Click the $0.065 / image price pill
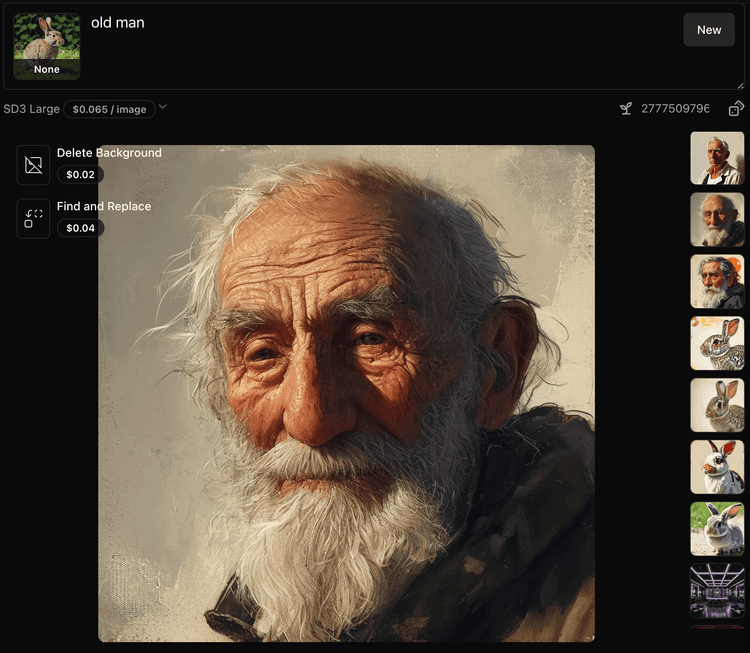The width and height of the screenshot is (750, 653). click(109, 109)
